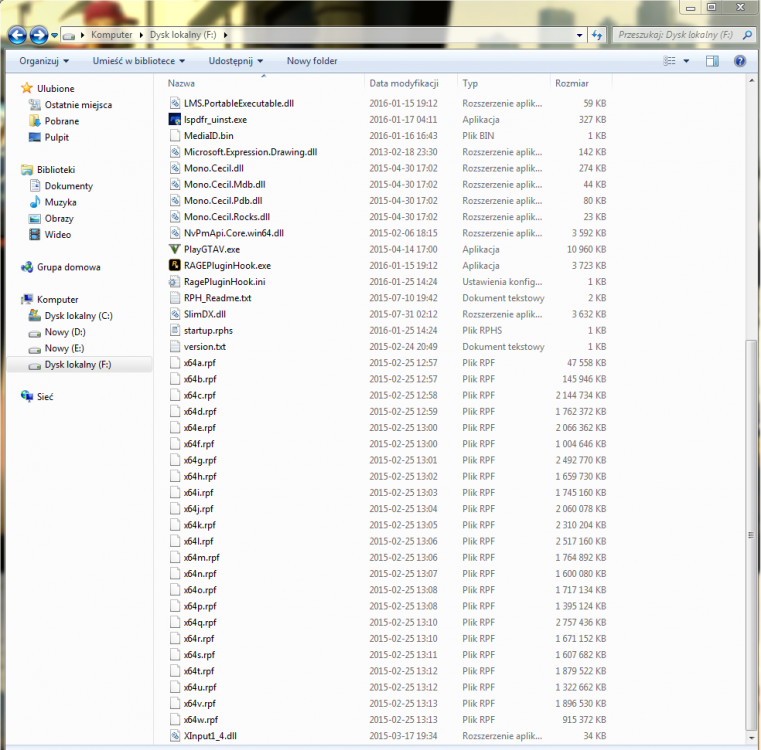Expand the arrow after Komputer in breadcrumb
The height and width of the screenshot is (750, 761).
pos(141,35)
